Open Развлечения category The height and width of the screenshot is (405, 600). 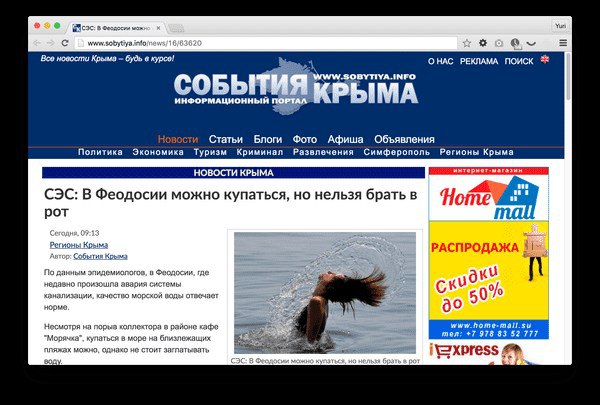coord(323,152)
